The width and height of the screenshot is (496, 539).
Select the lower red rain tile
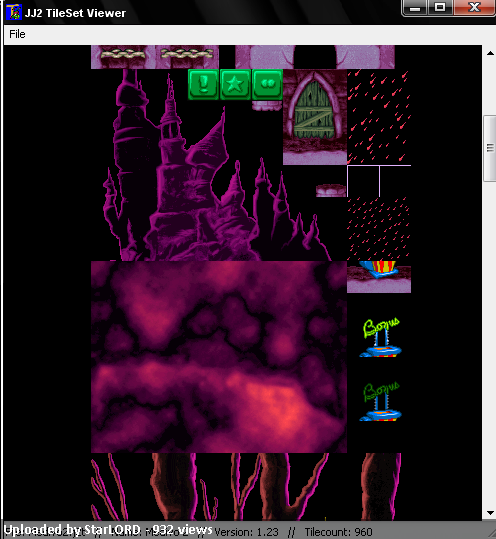tap(379, 229)
